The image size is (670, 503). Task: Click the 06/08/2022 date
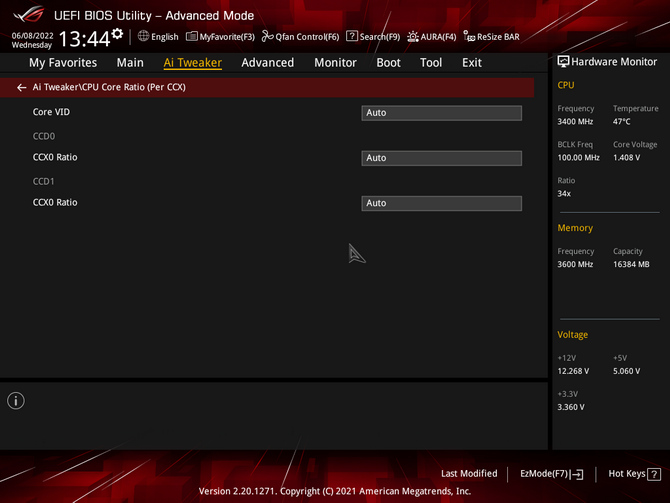point(32,36)
